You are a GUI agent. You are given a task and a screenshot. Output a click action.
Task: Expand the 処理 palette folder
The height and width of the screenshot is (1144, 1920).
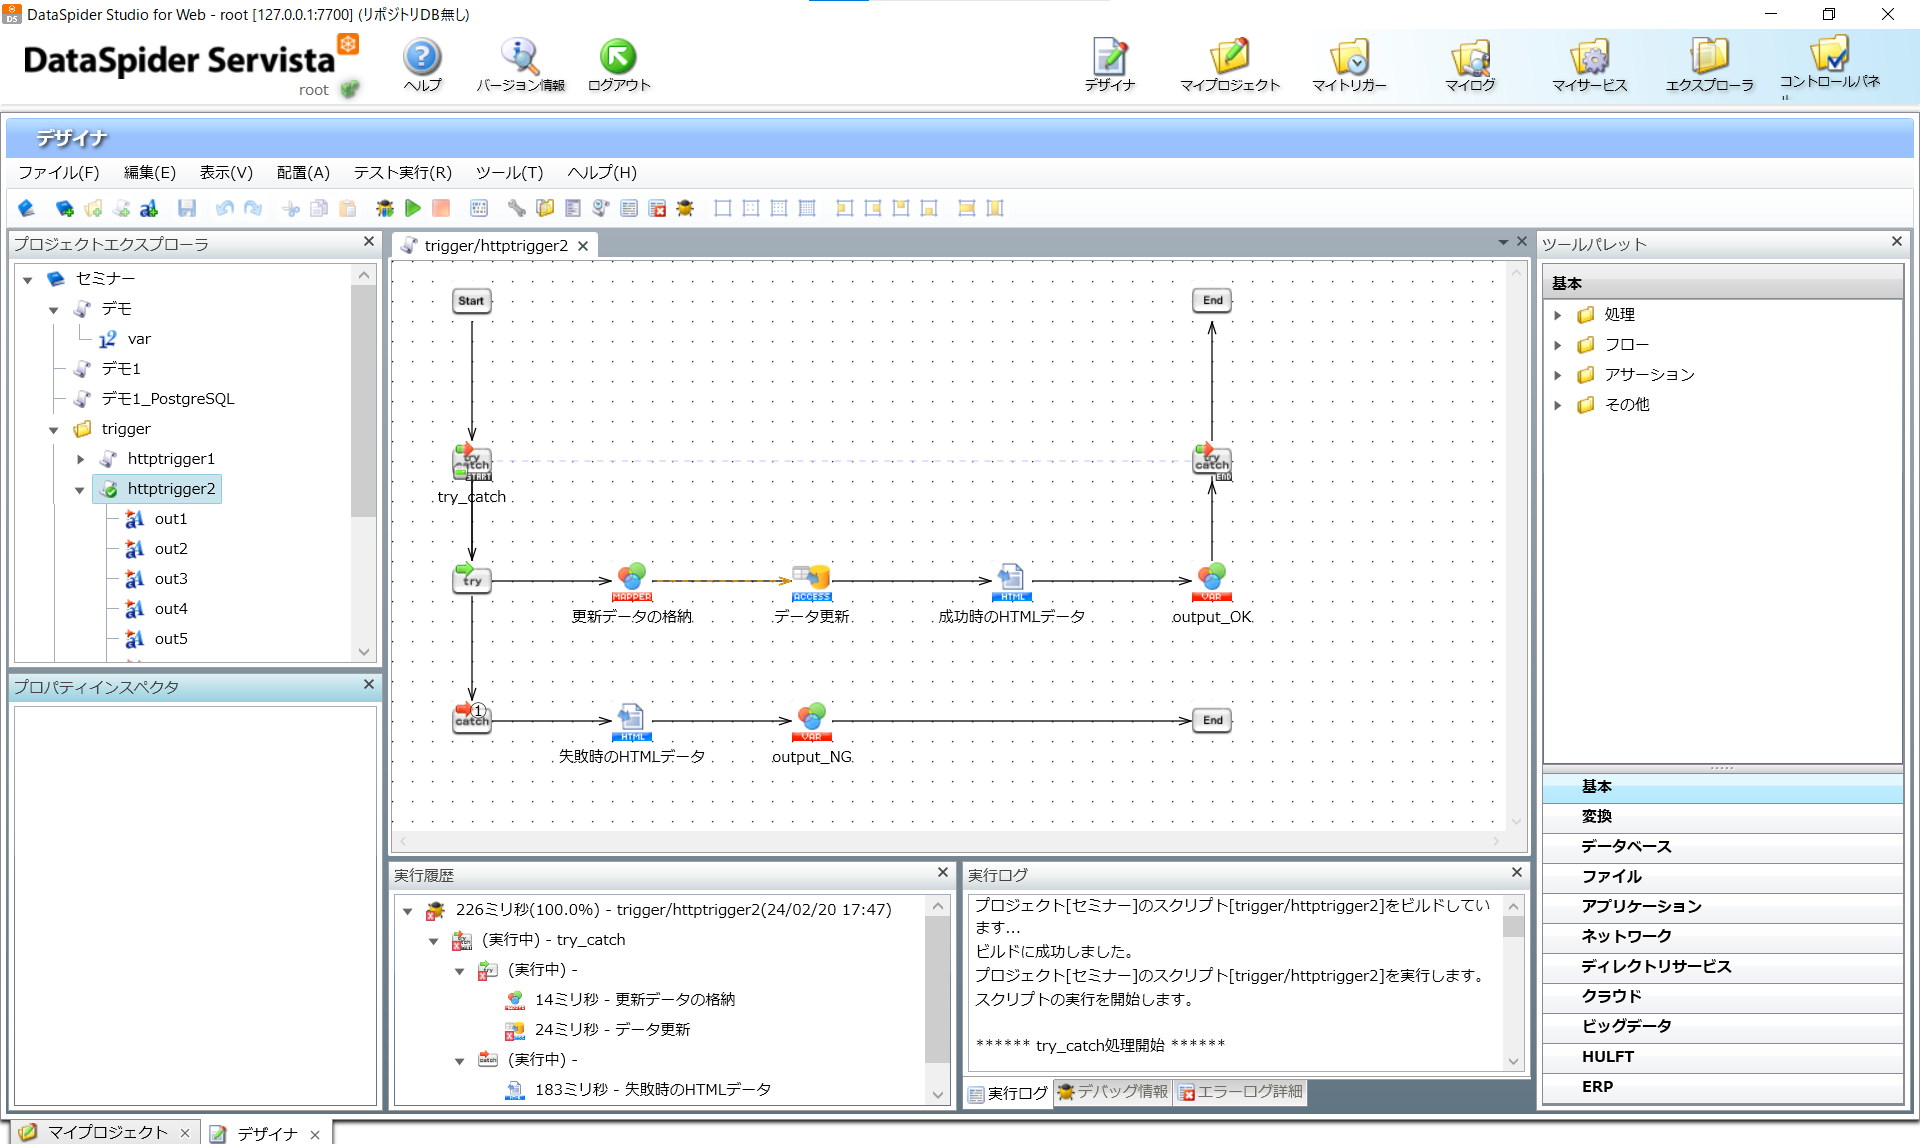pos(1557,315)
